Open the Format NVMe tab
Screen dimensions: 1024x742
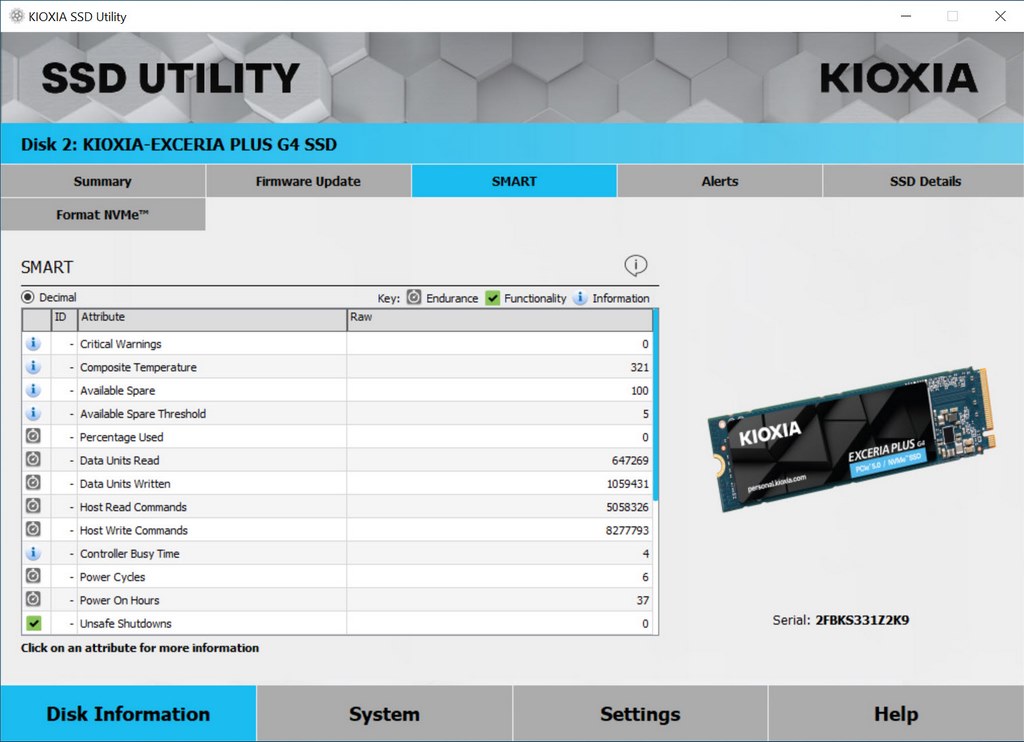pos(102,215)
